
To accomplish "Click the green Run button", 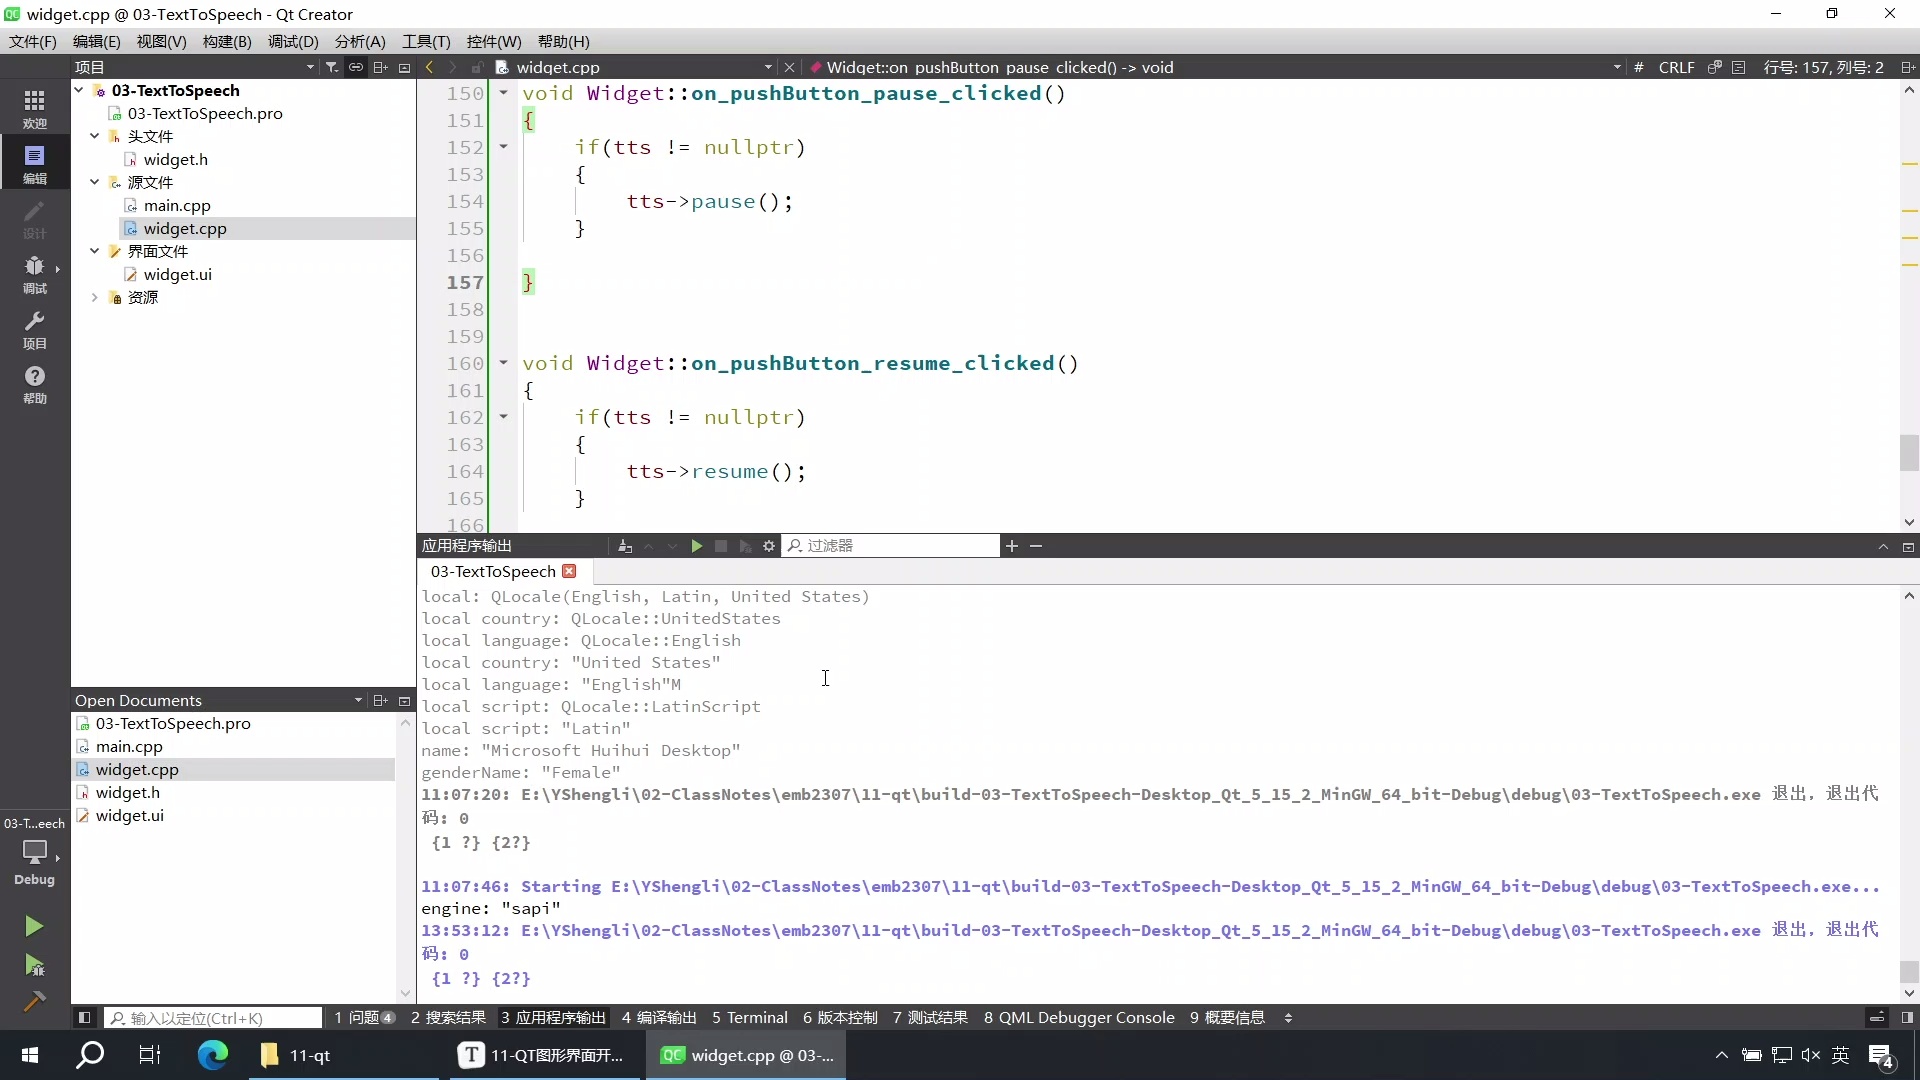I will [34, 926].
